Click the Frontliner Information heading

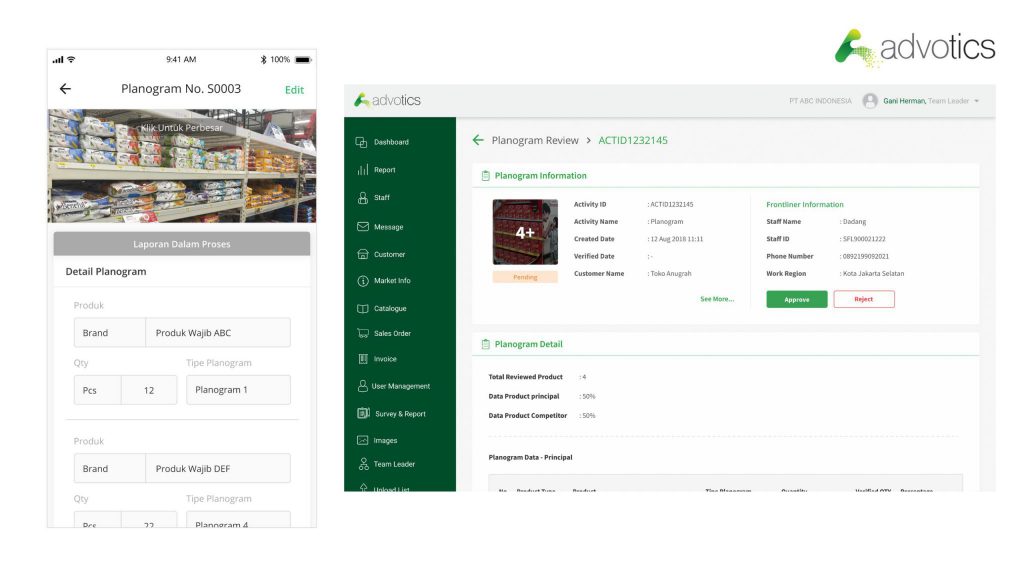tap(805, 204)
